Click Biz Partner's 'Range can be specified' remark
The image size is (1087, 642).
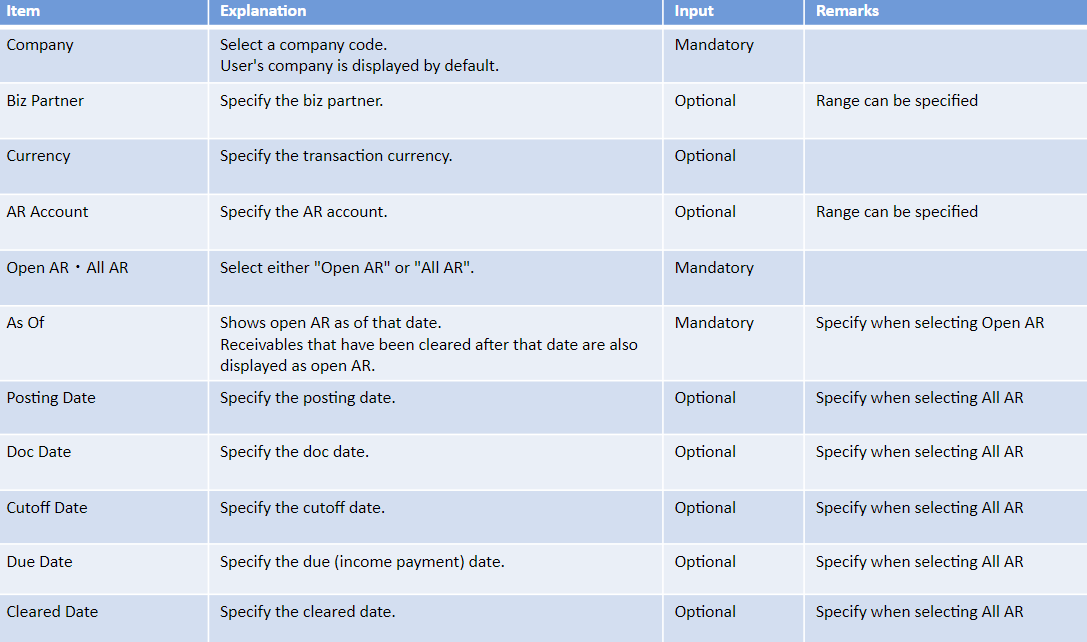click(x=896, y=101)
